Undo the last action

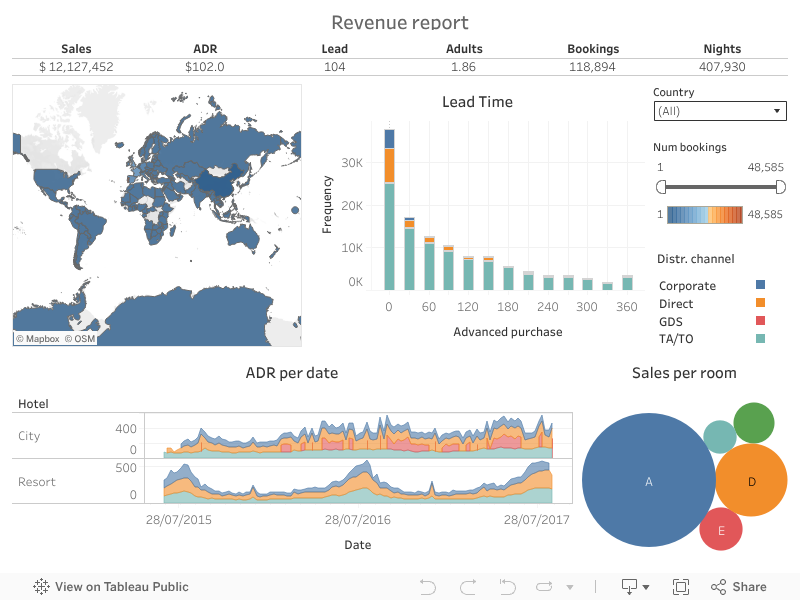(x=428, y=587)
